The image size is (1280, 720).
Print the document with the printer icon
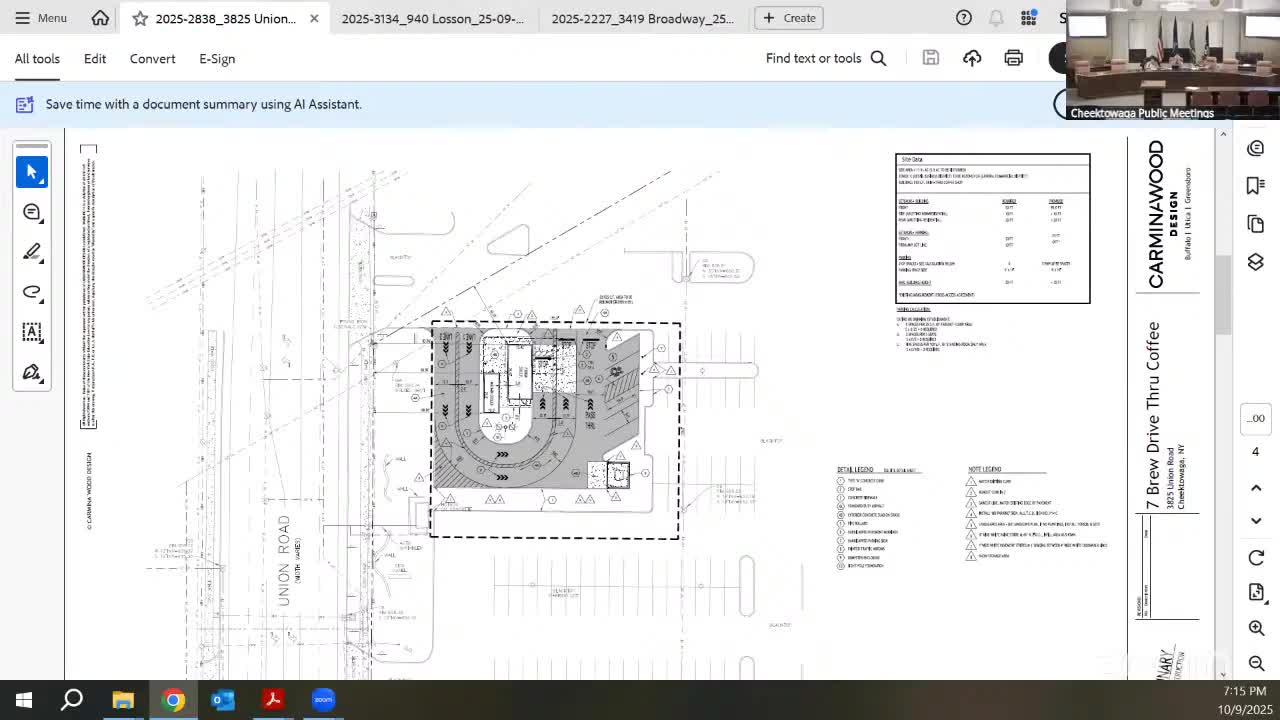coord(1013,58)
